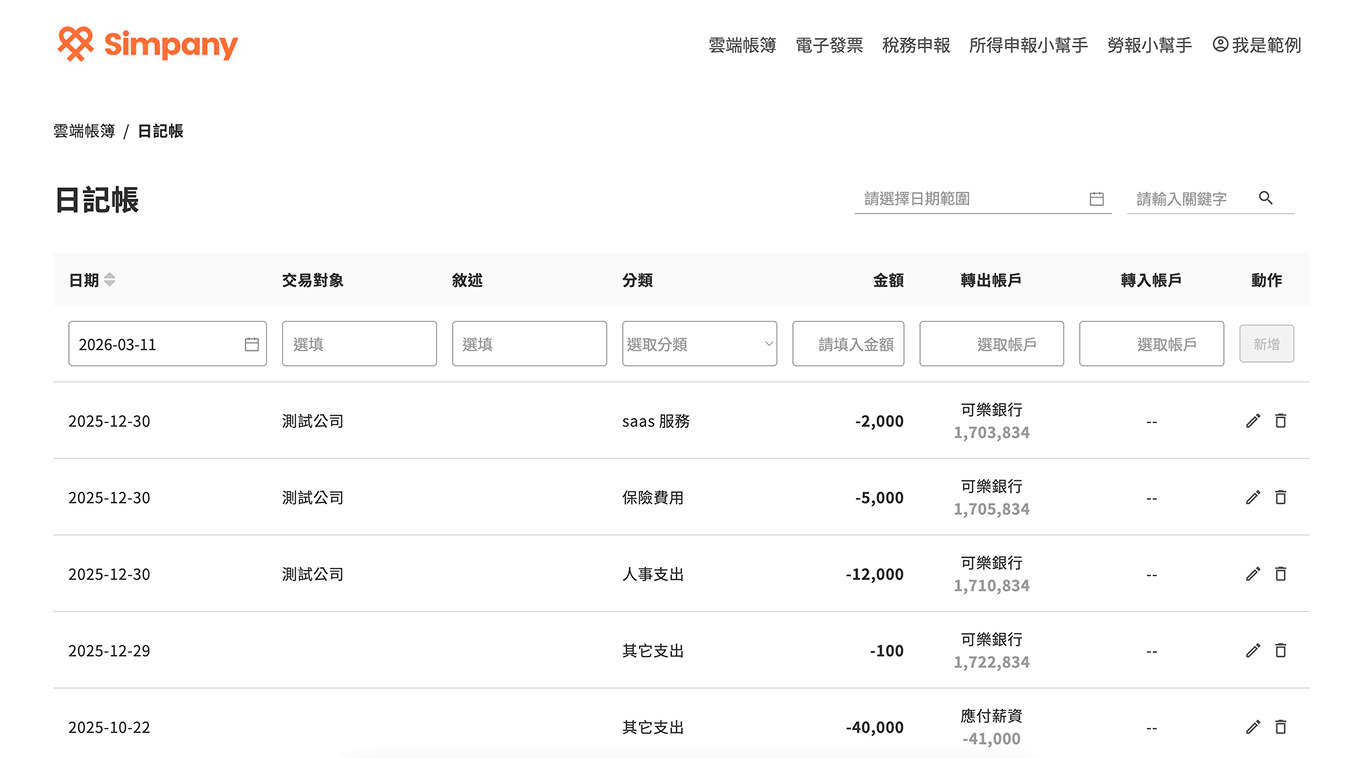Image resolution: width=1360 pixels, height=758 pixels.
Task: Delete the -40,000 其它支出 entry
Action: click(1281, 727)
